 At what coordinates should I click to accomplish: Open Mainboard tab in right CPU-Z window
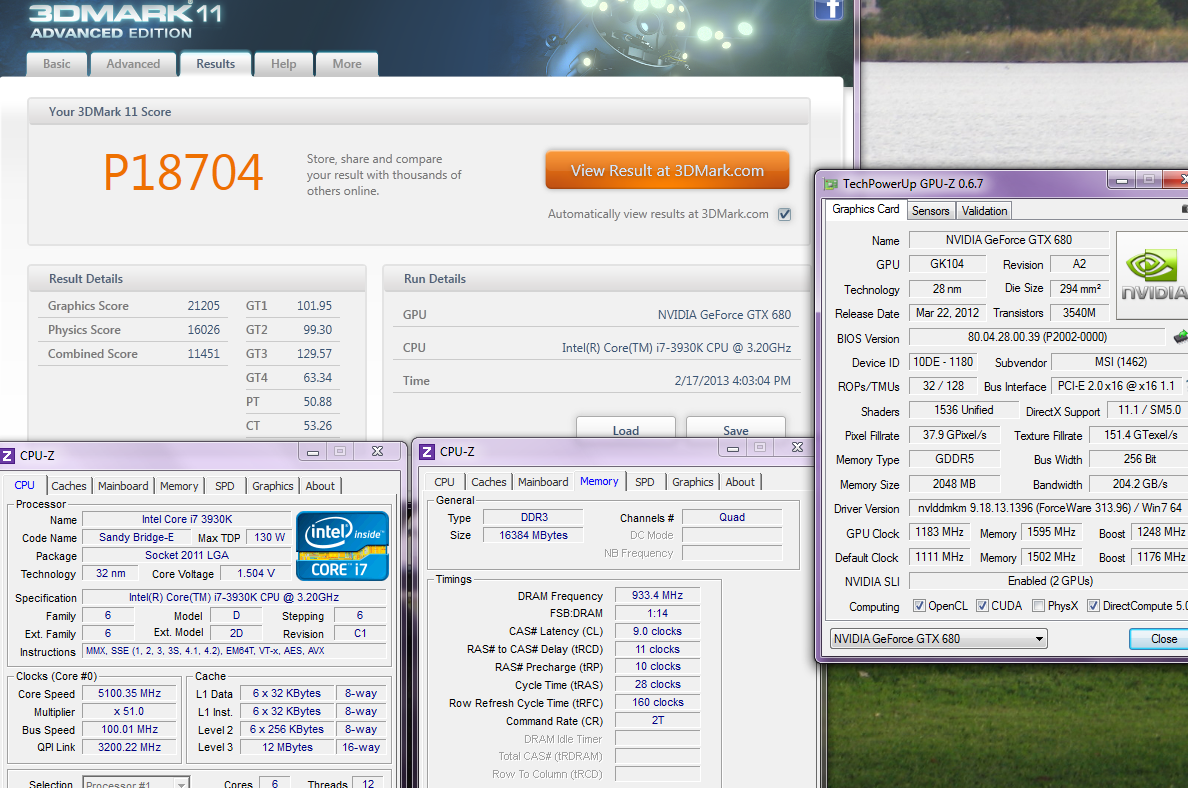click(542, 482)
